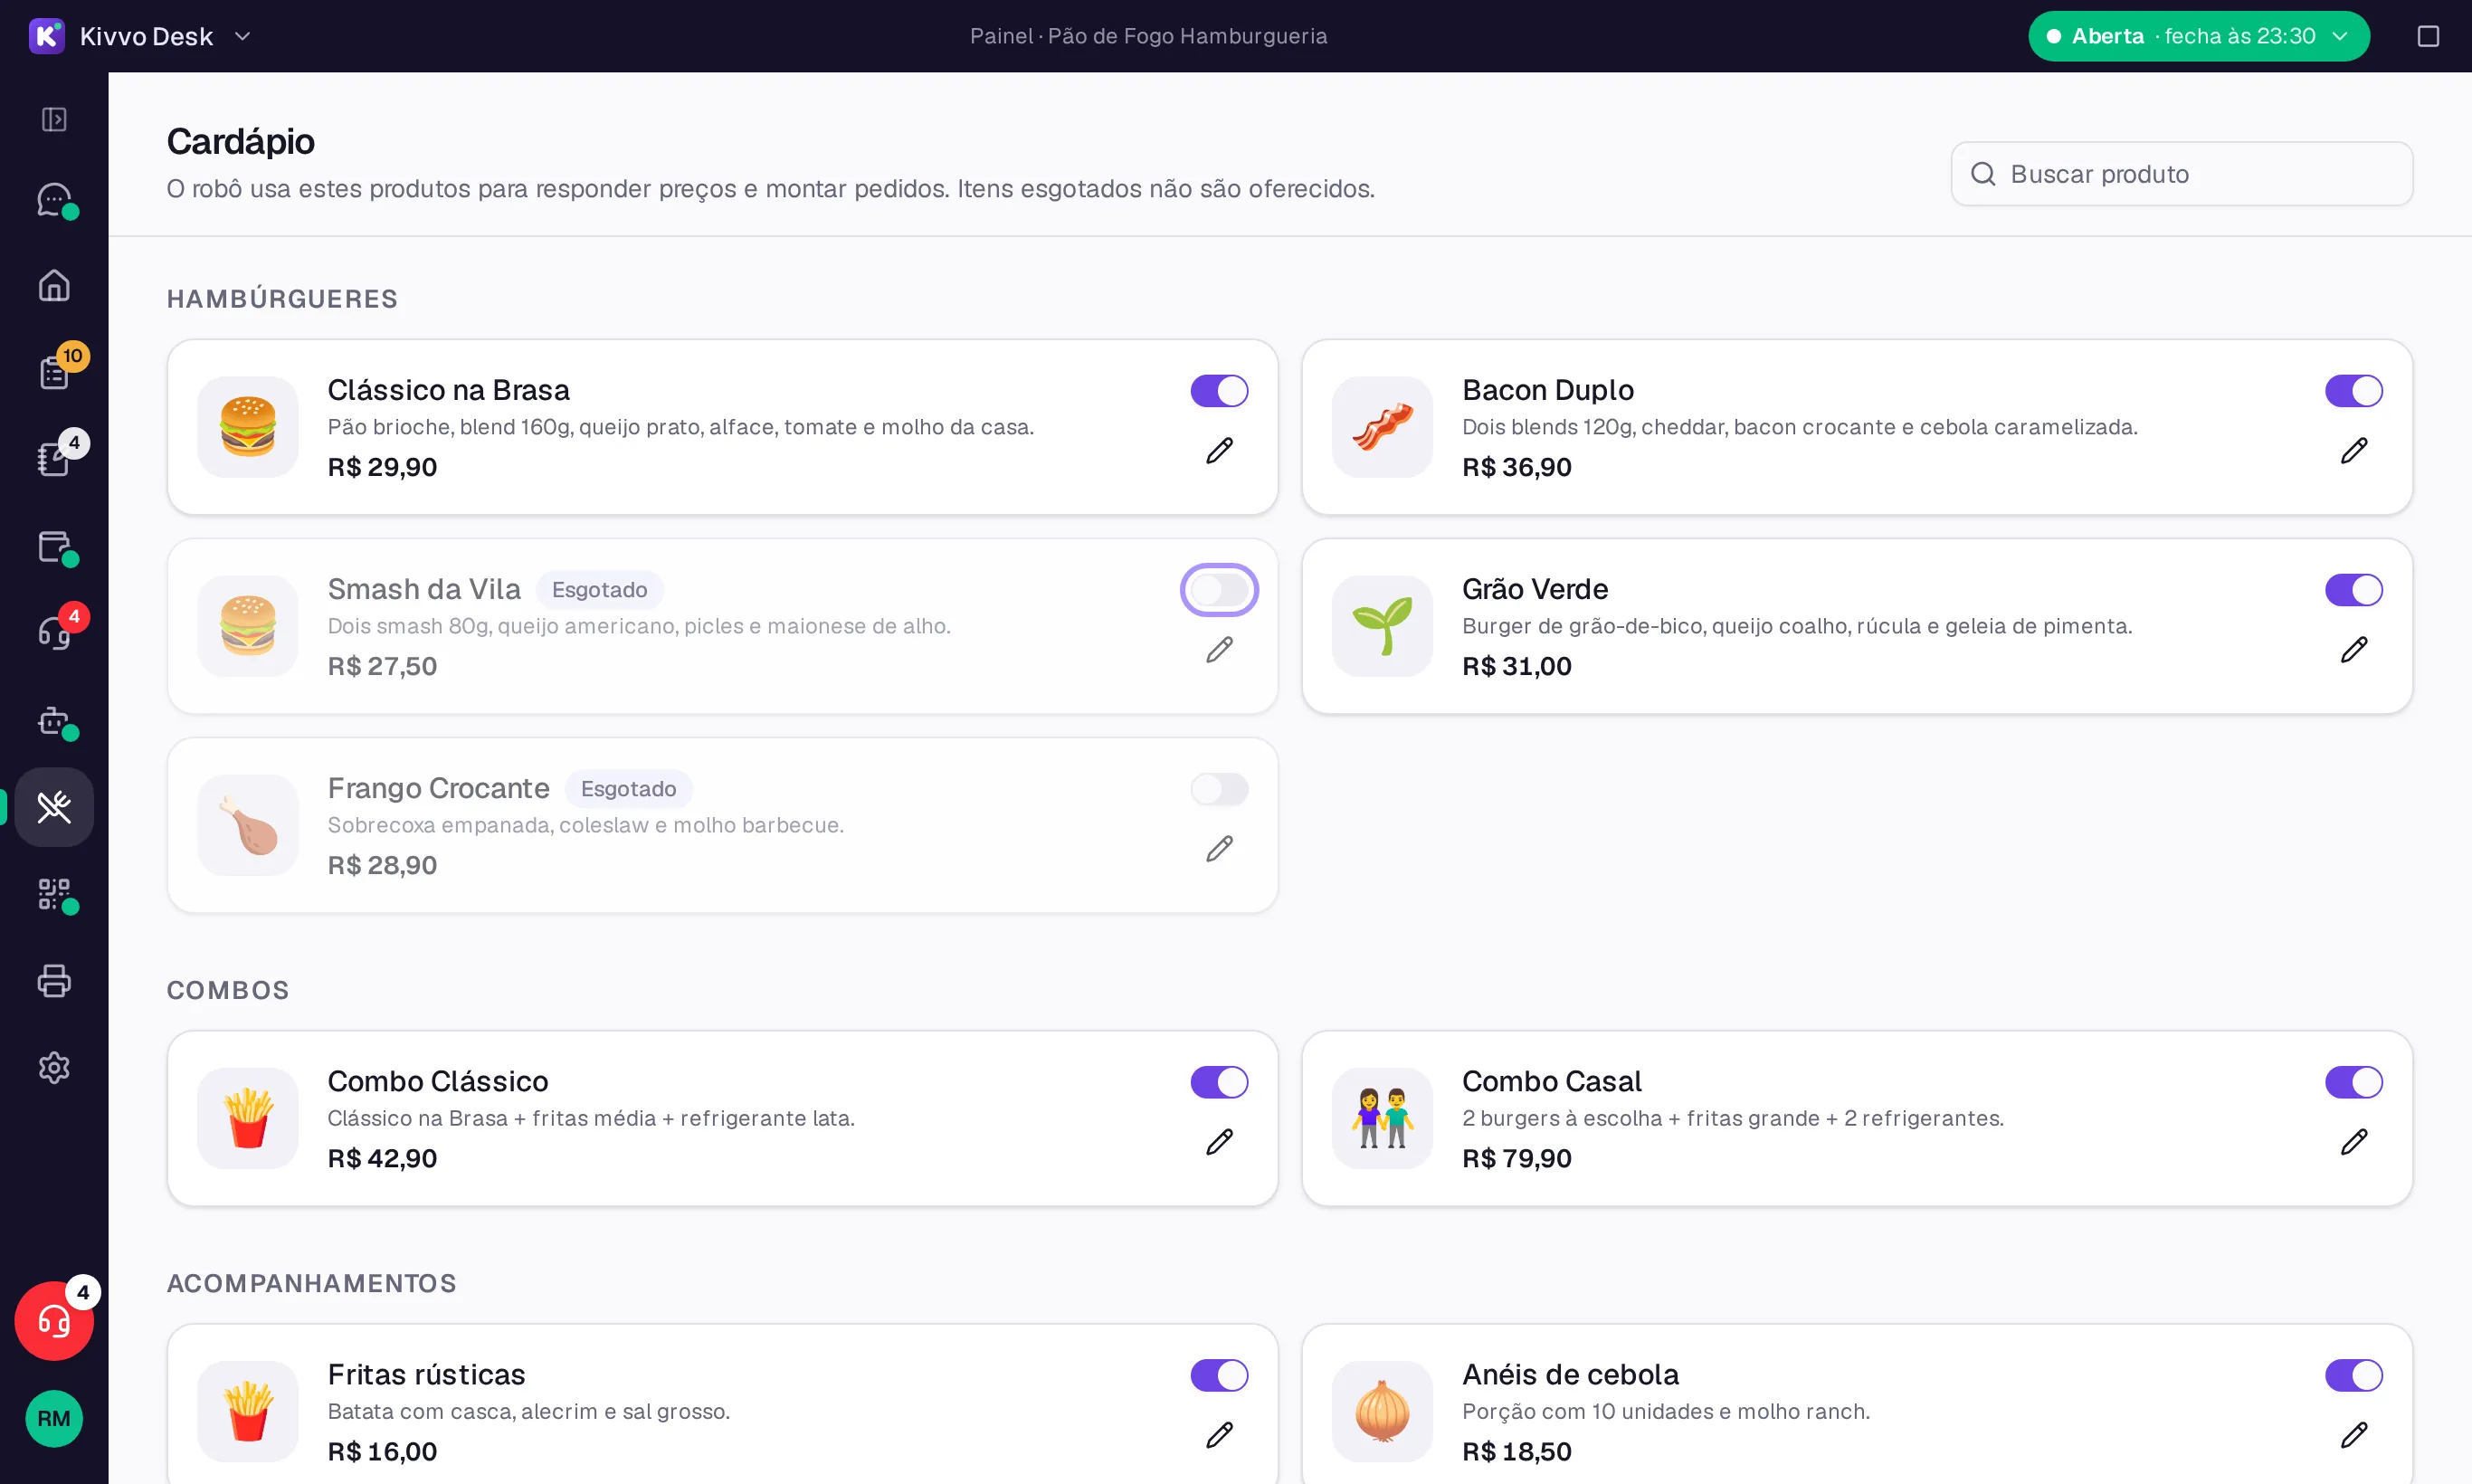Open settings gear icon in sidebar
This screenshot has width=2472, height=1484.
(54, 1068)
